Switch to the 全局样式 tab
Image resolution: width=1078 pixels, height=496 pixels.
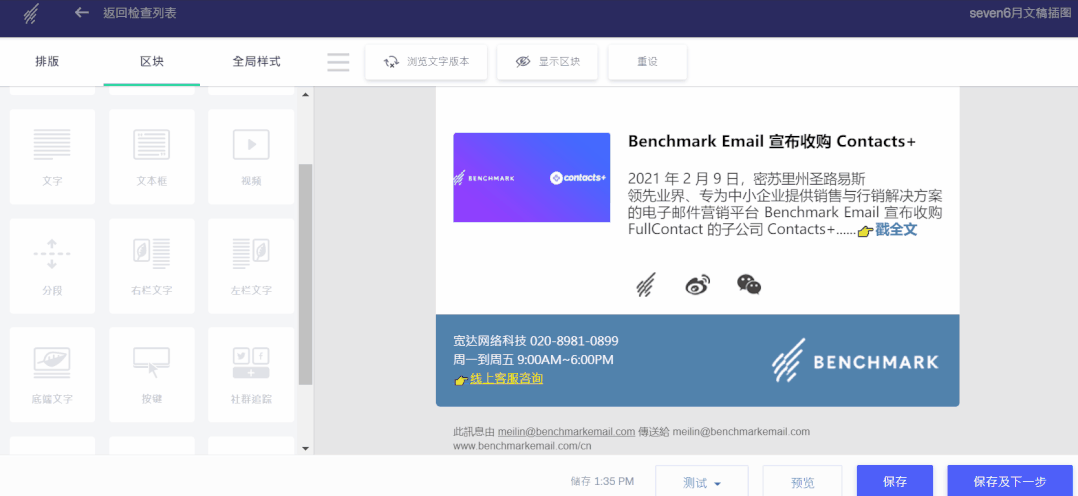(256, 61)
